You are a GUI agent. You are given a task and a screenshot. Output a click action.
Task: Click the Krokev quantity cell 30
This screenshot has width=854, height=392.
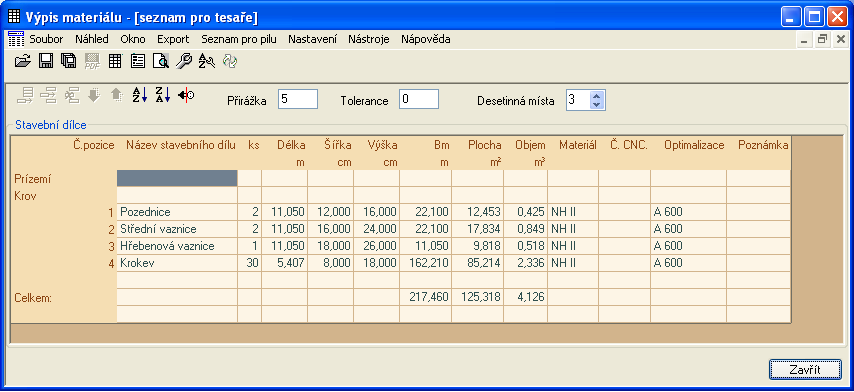click(x=249, y=263)
